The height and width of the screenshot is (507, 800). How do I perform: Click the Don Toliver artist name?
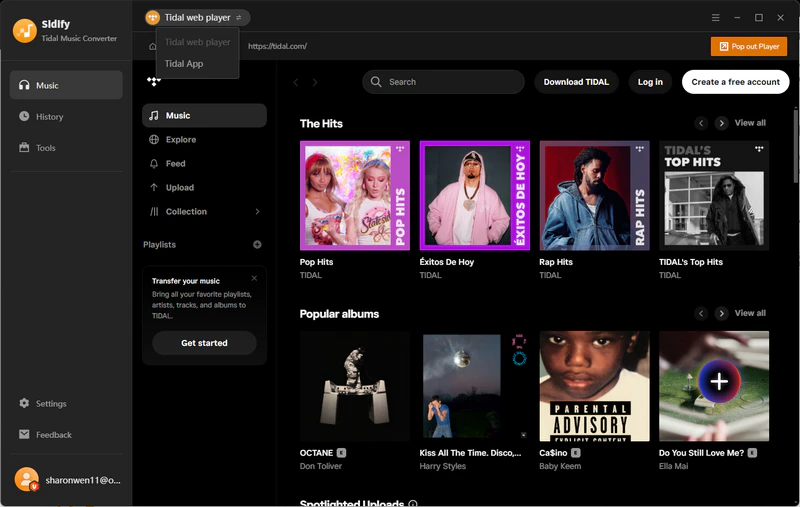(x=321, y=466)
